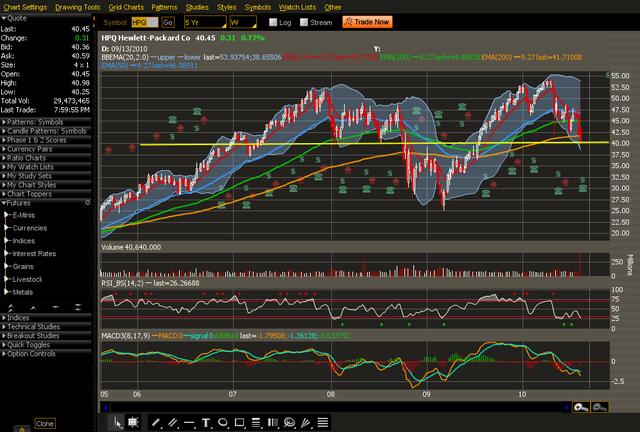This screenshot has width=640, height=432.
Task: Open the W interval dropdown
Action: (x=243, y=22)
